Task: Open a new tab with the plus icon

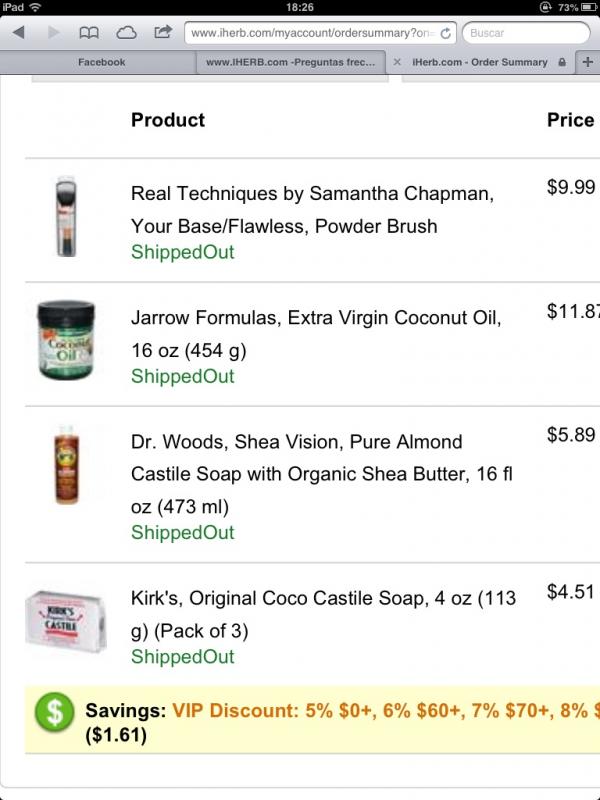Action: pos(588,62)
